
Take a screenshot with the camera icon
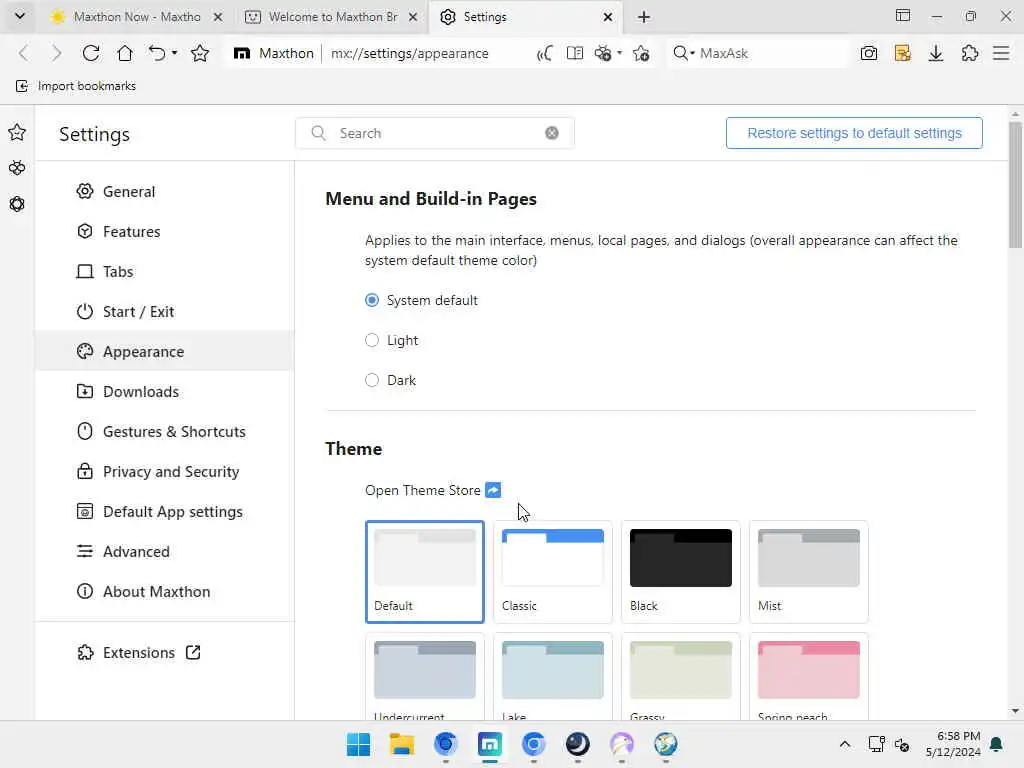[869, 54]
